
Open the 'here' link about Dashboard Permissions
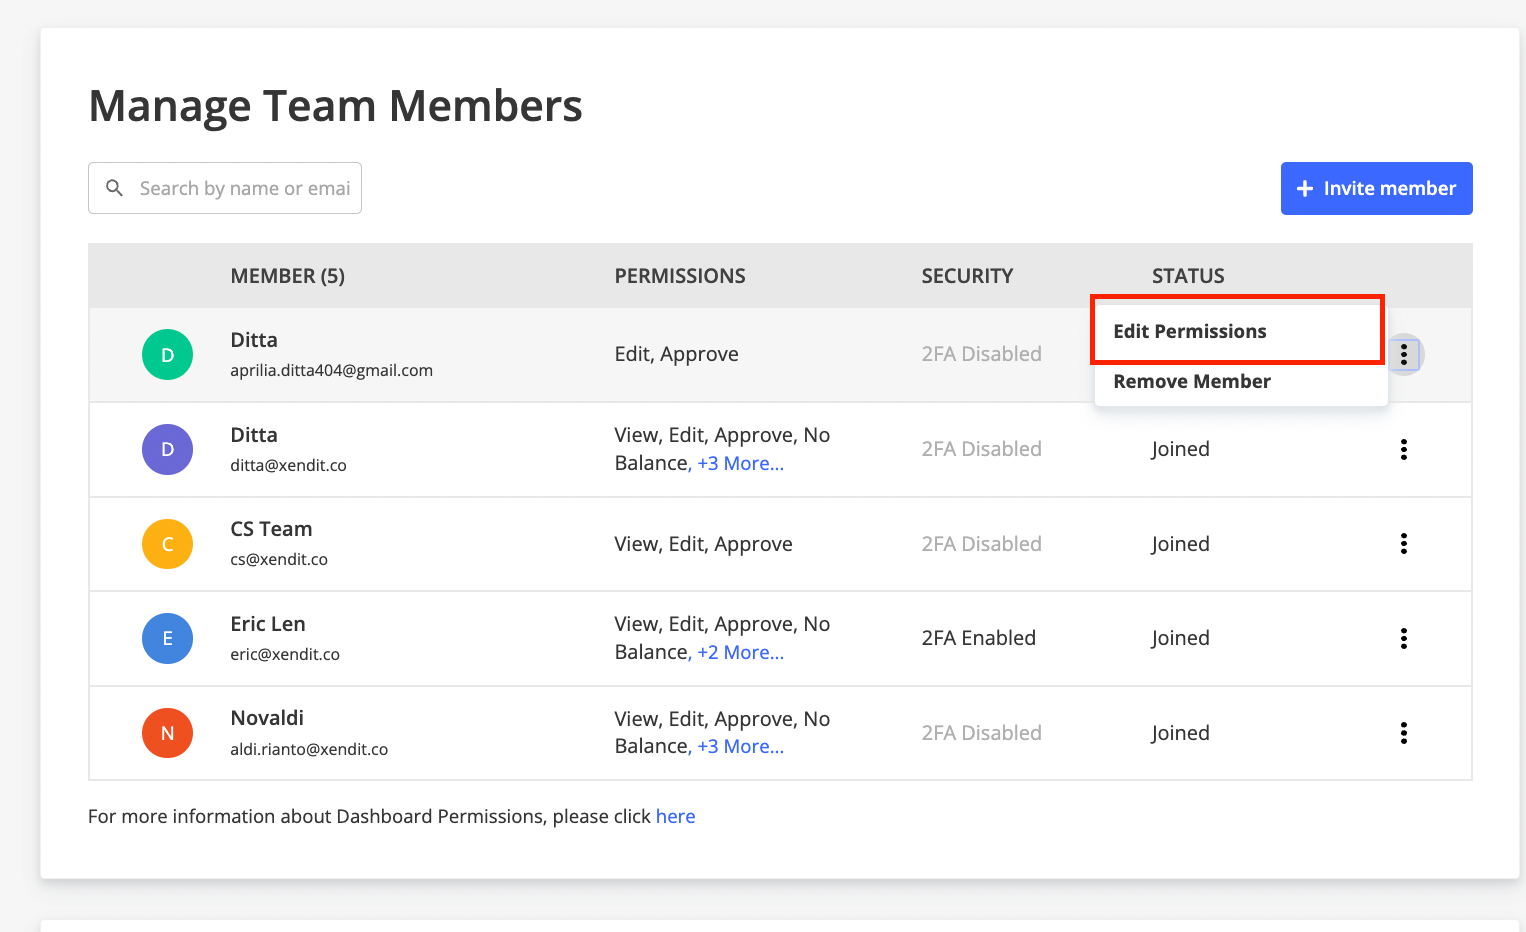[x=675, y=816]
